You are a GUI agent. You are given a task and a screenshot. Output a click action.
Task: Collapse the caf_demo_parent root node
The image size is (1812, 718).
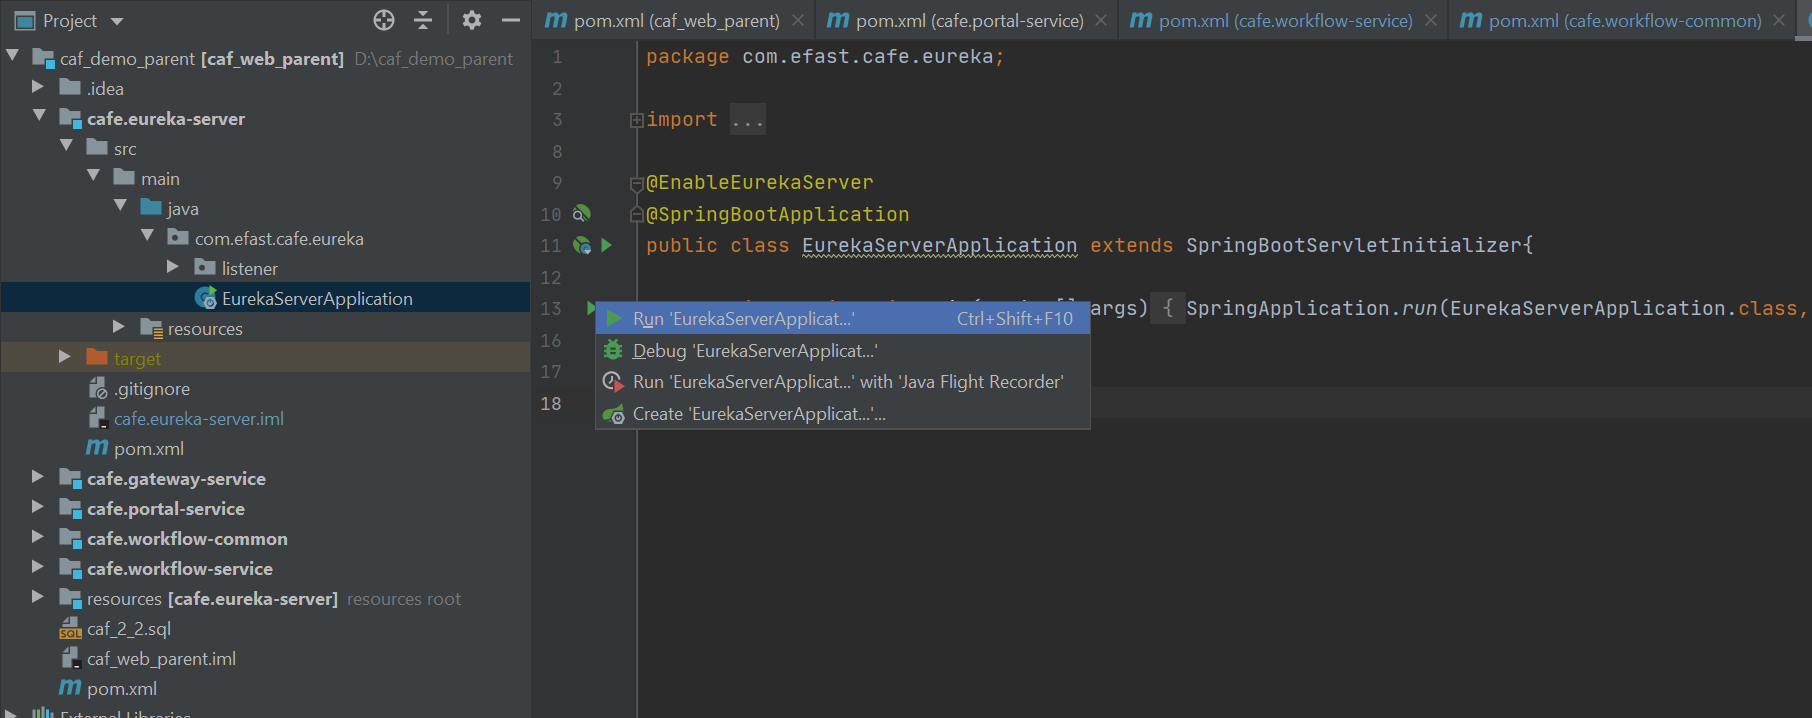[13, 56]
